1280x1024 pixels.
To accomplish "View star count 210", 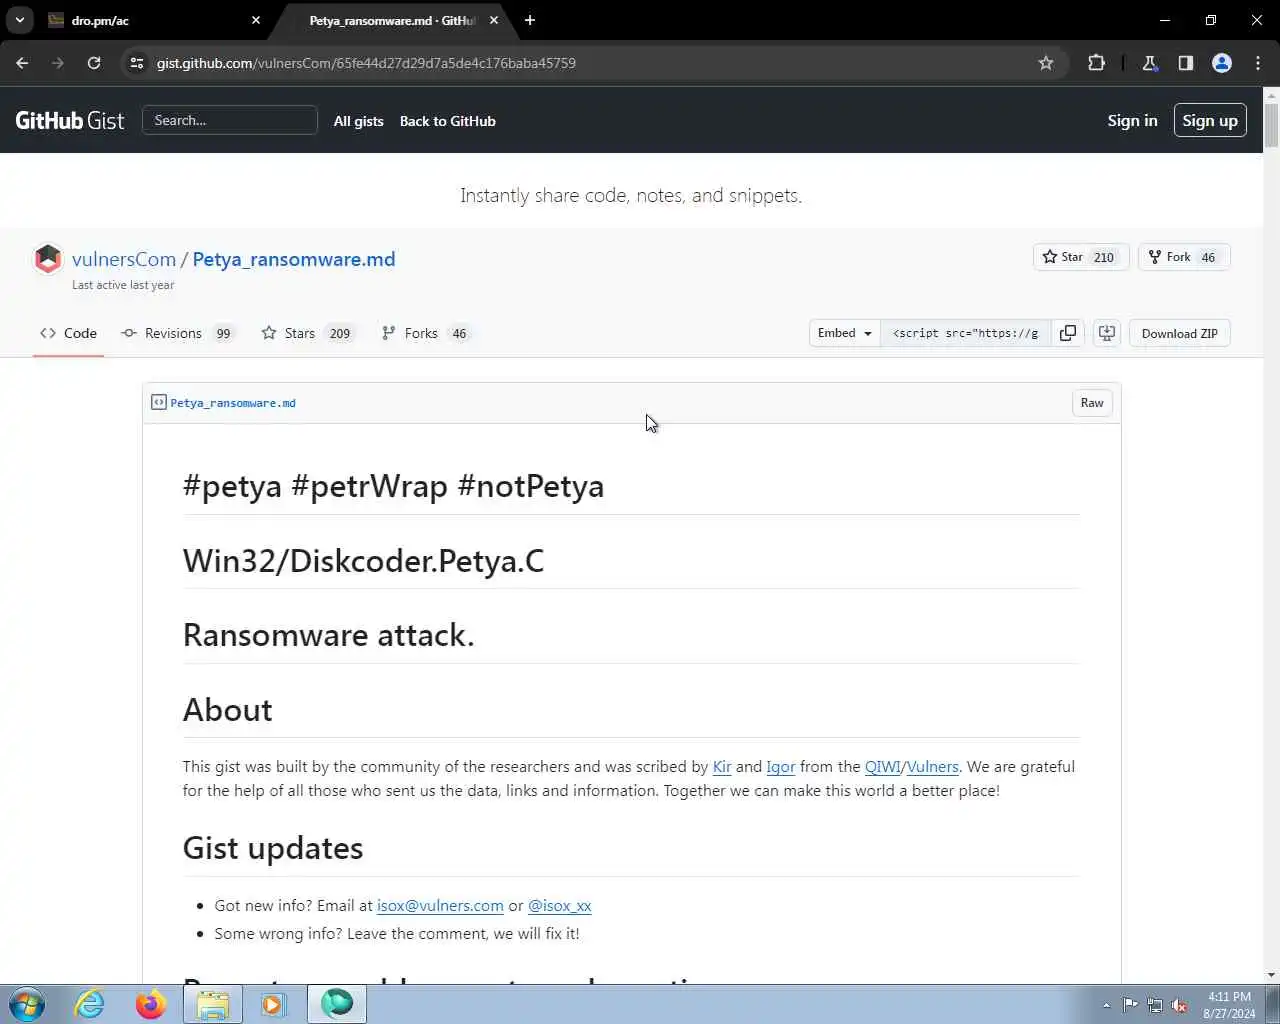I will [1104, 257].
